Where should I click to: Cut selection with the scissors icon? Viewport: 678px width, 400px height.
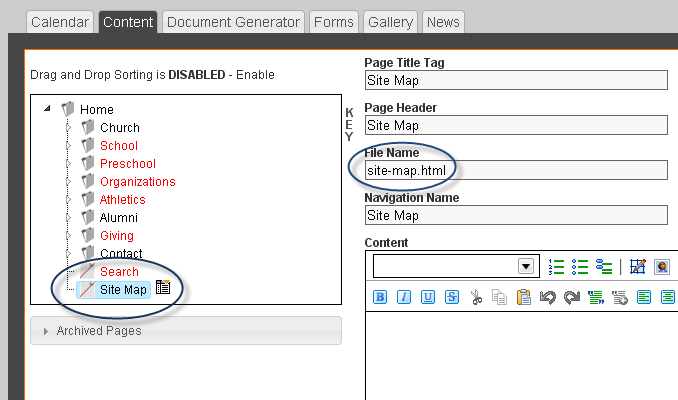click(476, 297)
